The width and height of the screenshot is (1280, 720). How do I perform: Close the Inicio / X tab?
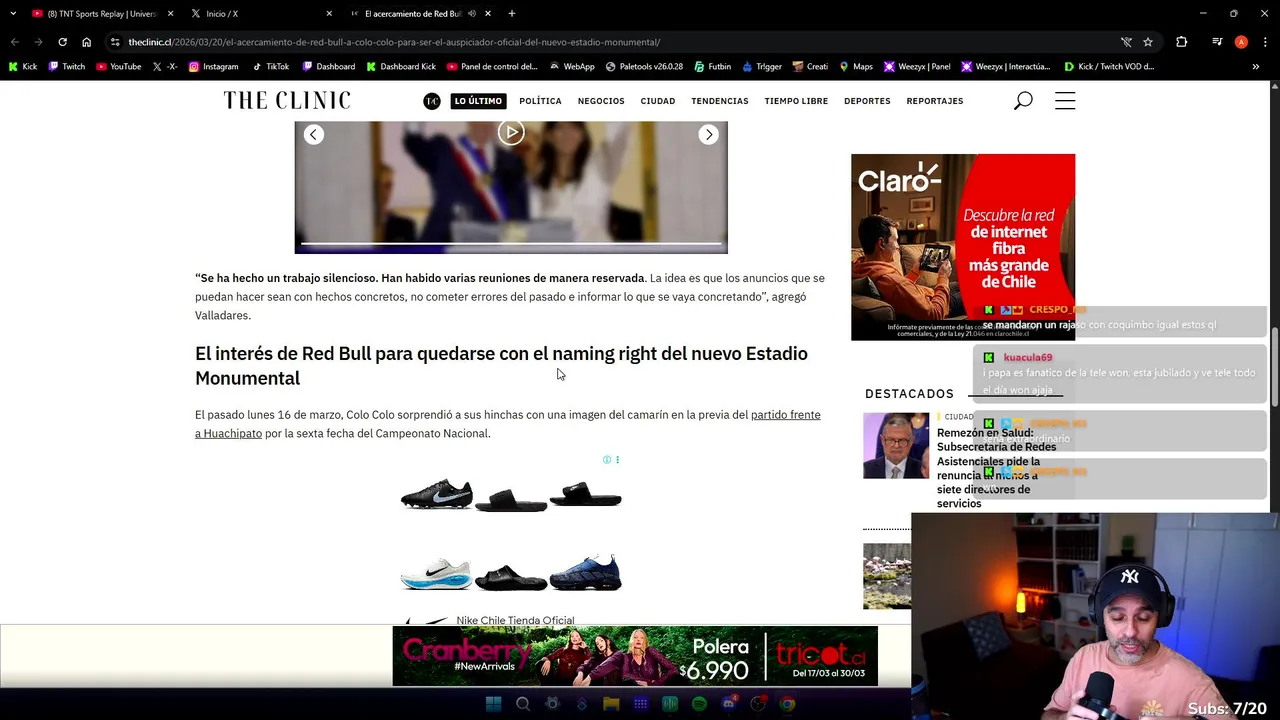coord(329,14)
